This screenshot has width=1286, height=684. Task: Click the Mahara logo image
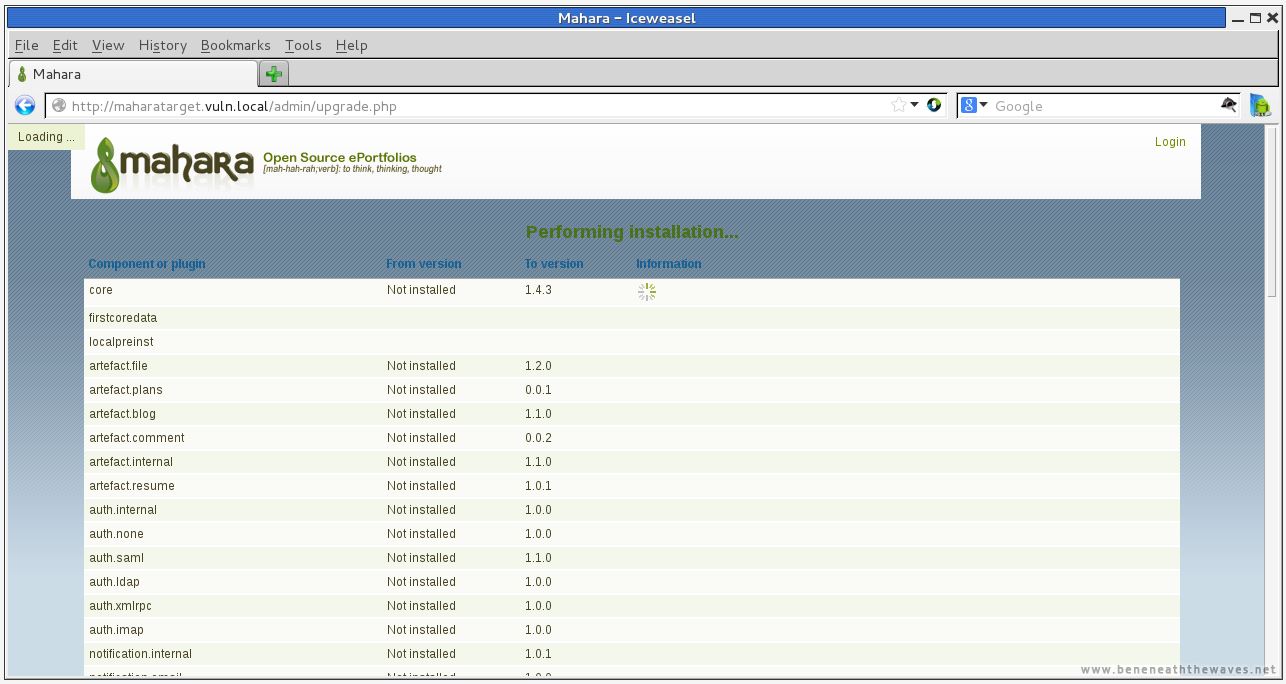pos(172,163)
